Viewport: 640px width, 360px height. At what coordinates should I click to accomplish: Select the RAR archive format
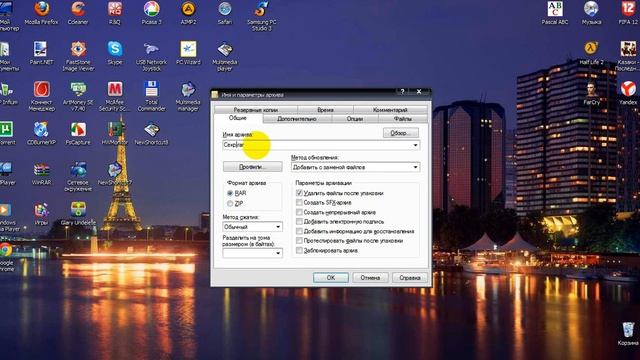(230, 193)
